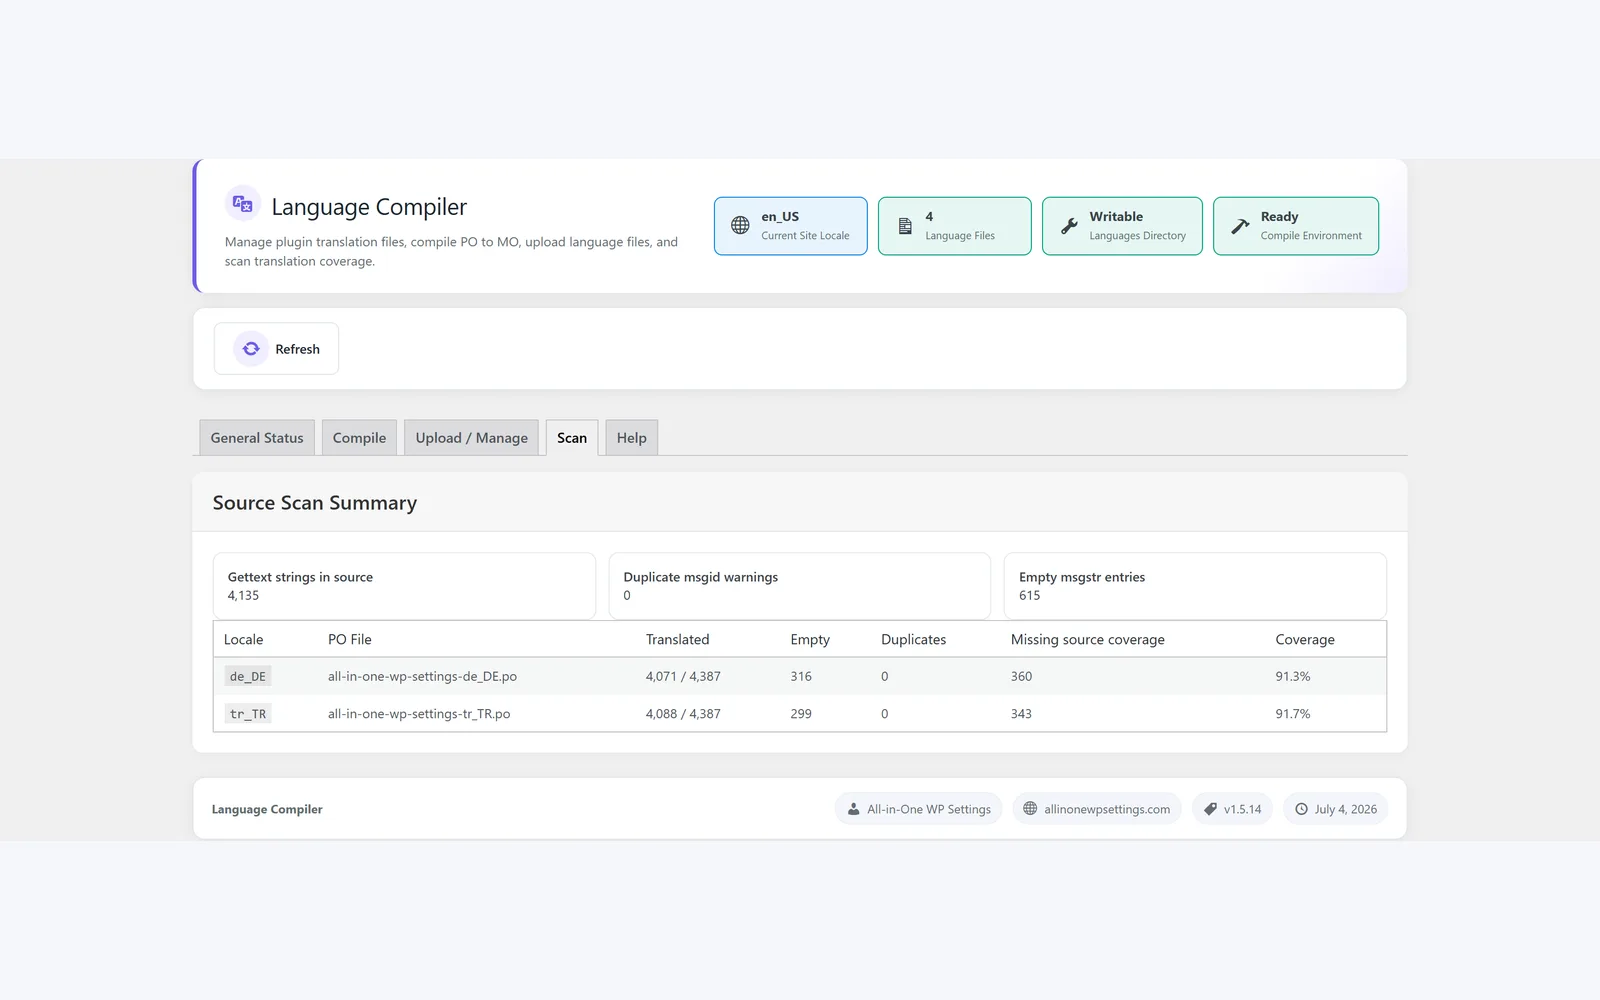Click the Gettext strings in source label
This screenshot has width=1600, height=1000.
(x=300, y=577)
